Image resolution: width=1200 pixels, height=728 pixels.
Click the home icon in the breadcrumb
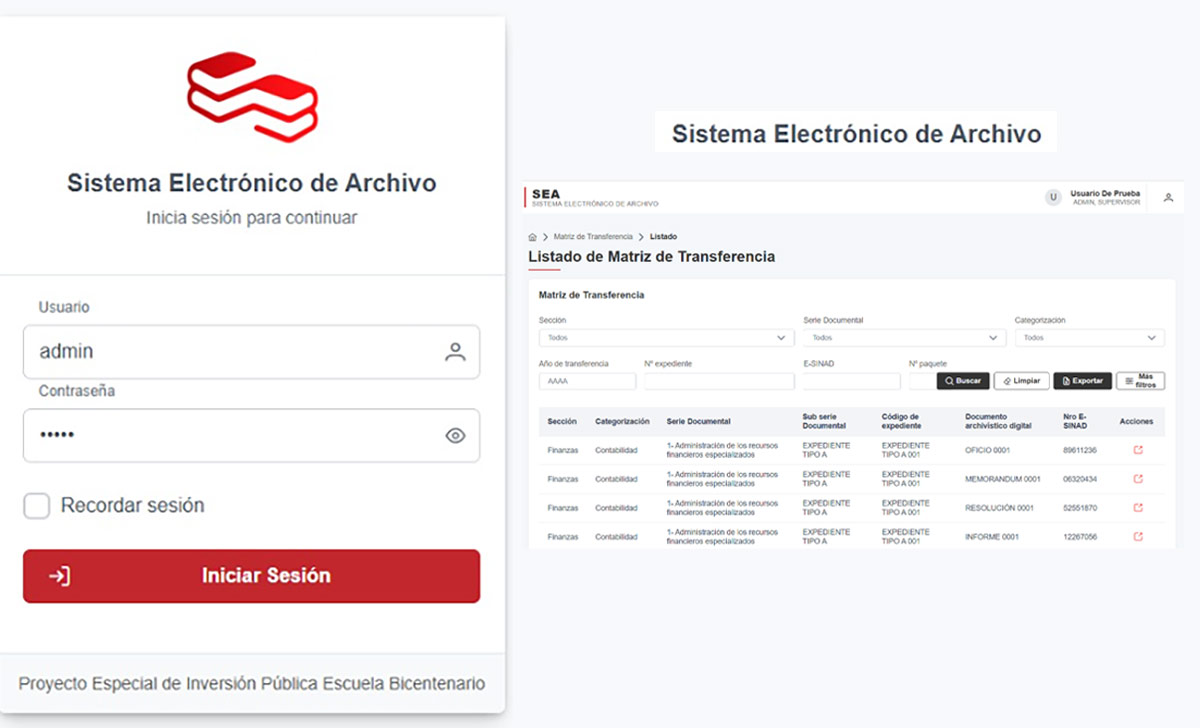(x=532, y=237)
